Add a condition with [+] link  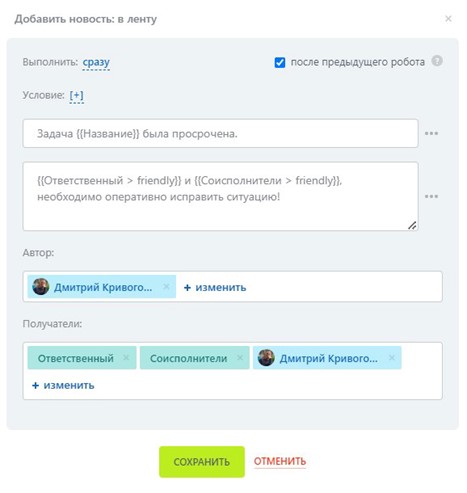click(x=76, y=95)
